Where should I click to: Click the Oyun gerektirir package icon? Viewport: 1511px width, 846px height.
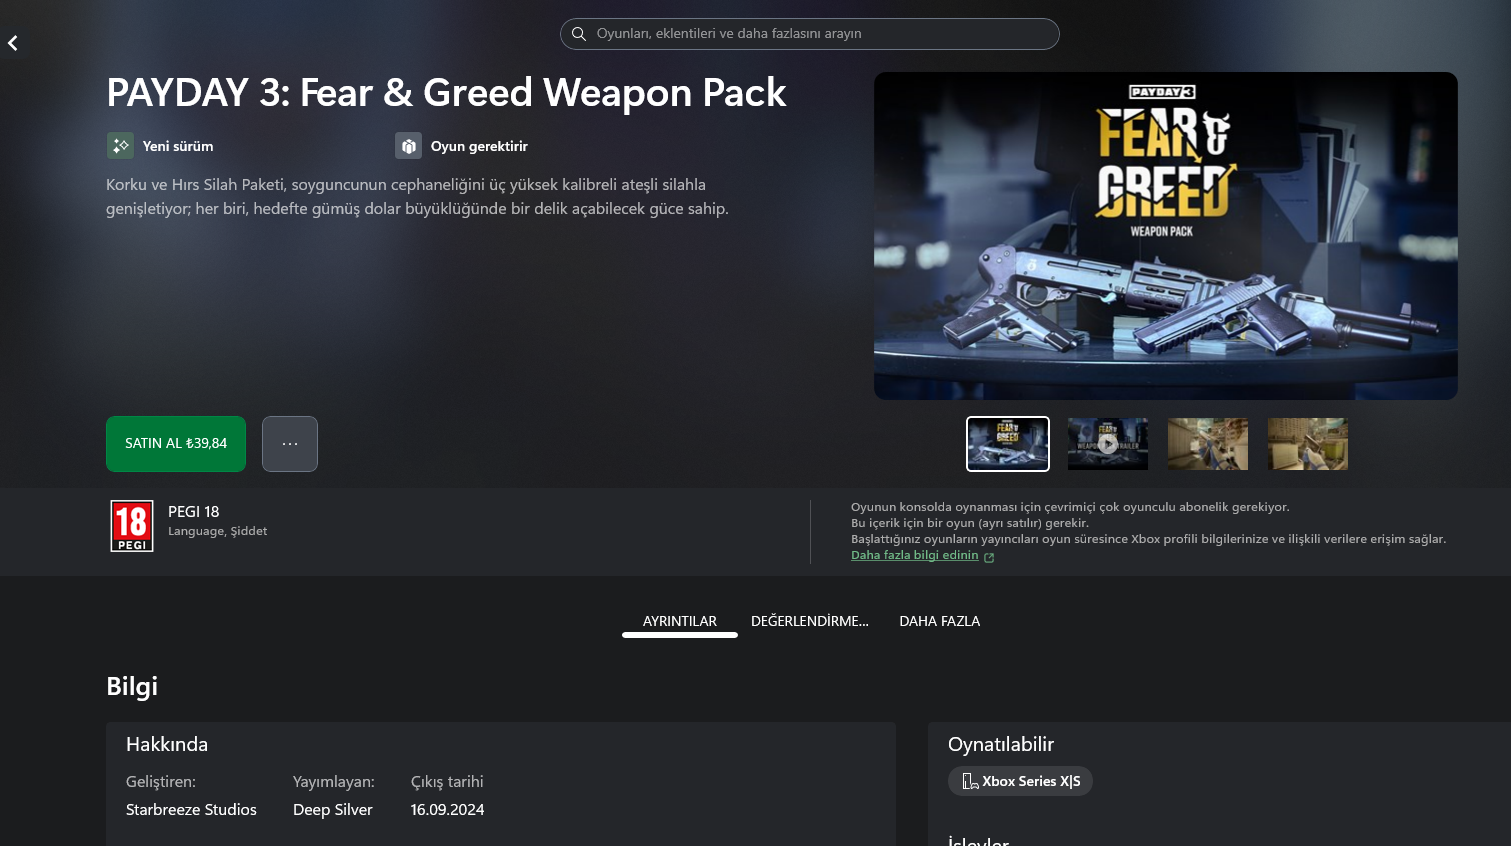[x=408, y=146]
